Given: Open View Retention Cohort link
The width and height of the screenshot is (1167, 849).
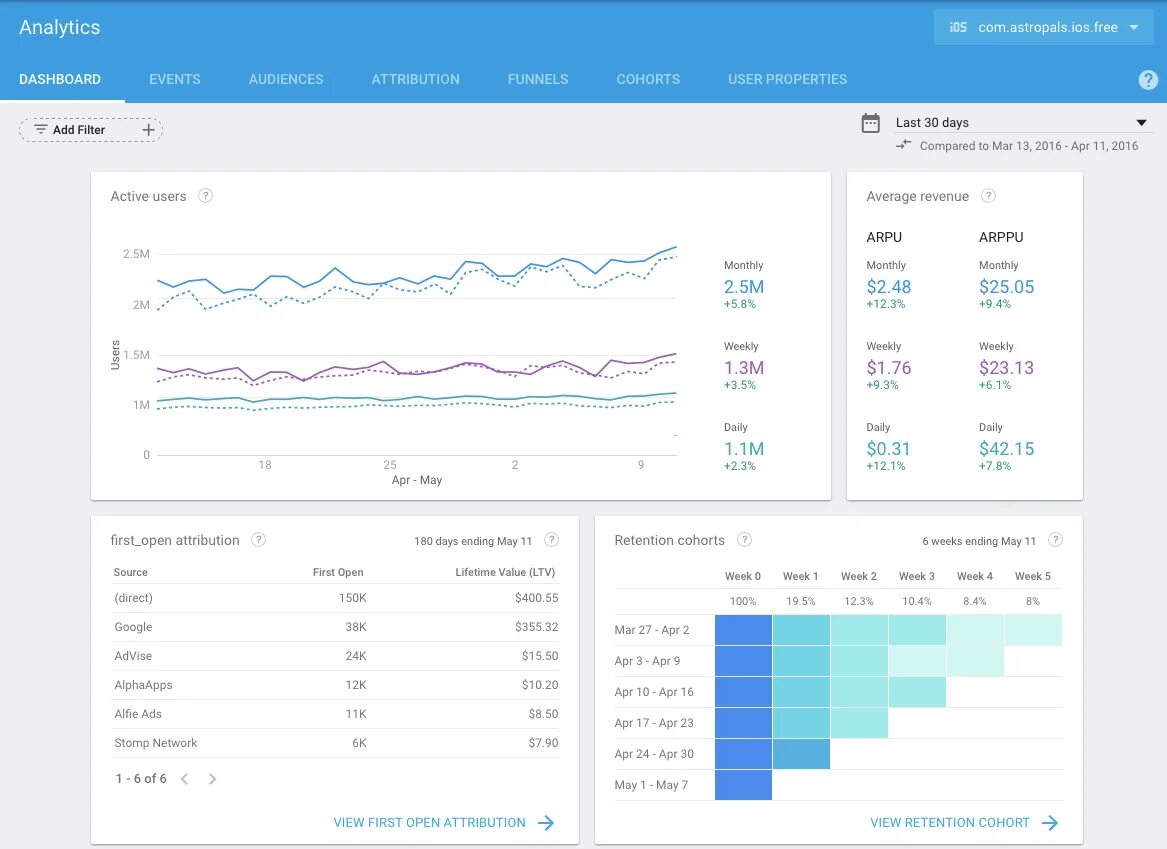Looking at the screenshot, I should [x=950, y=822].
